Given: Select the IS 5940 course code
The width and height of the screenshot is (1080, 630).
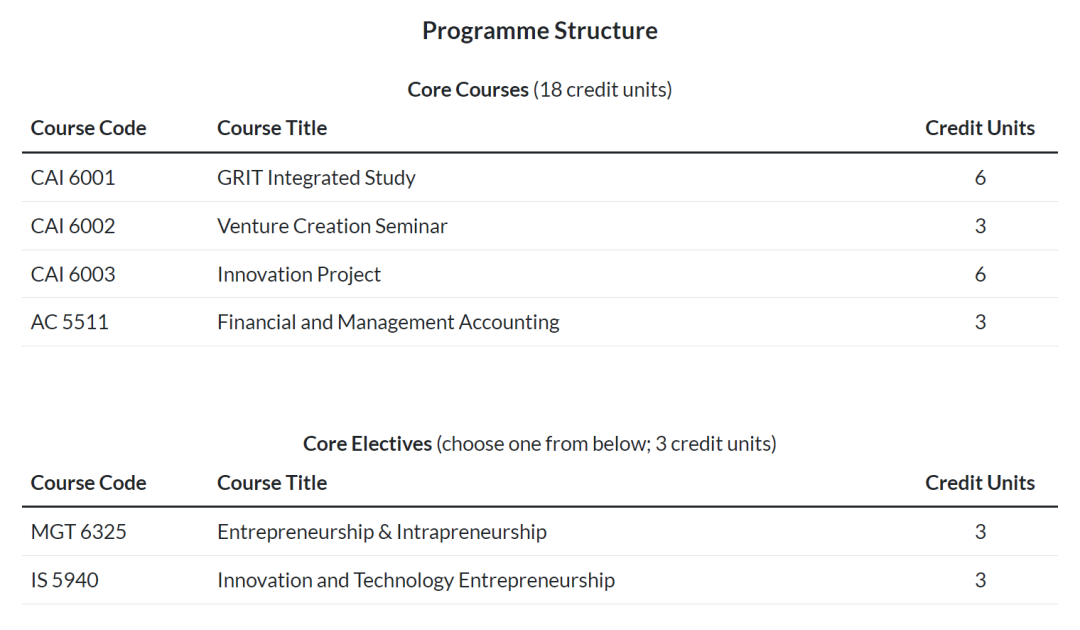Looking at the screenshot, I should point(65,580).
